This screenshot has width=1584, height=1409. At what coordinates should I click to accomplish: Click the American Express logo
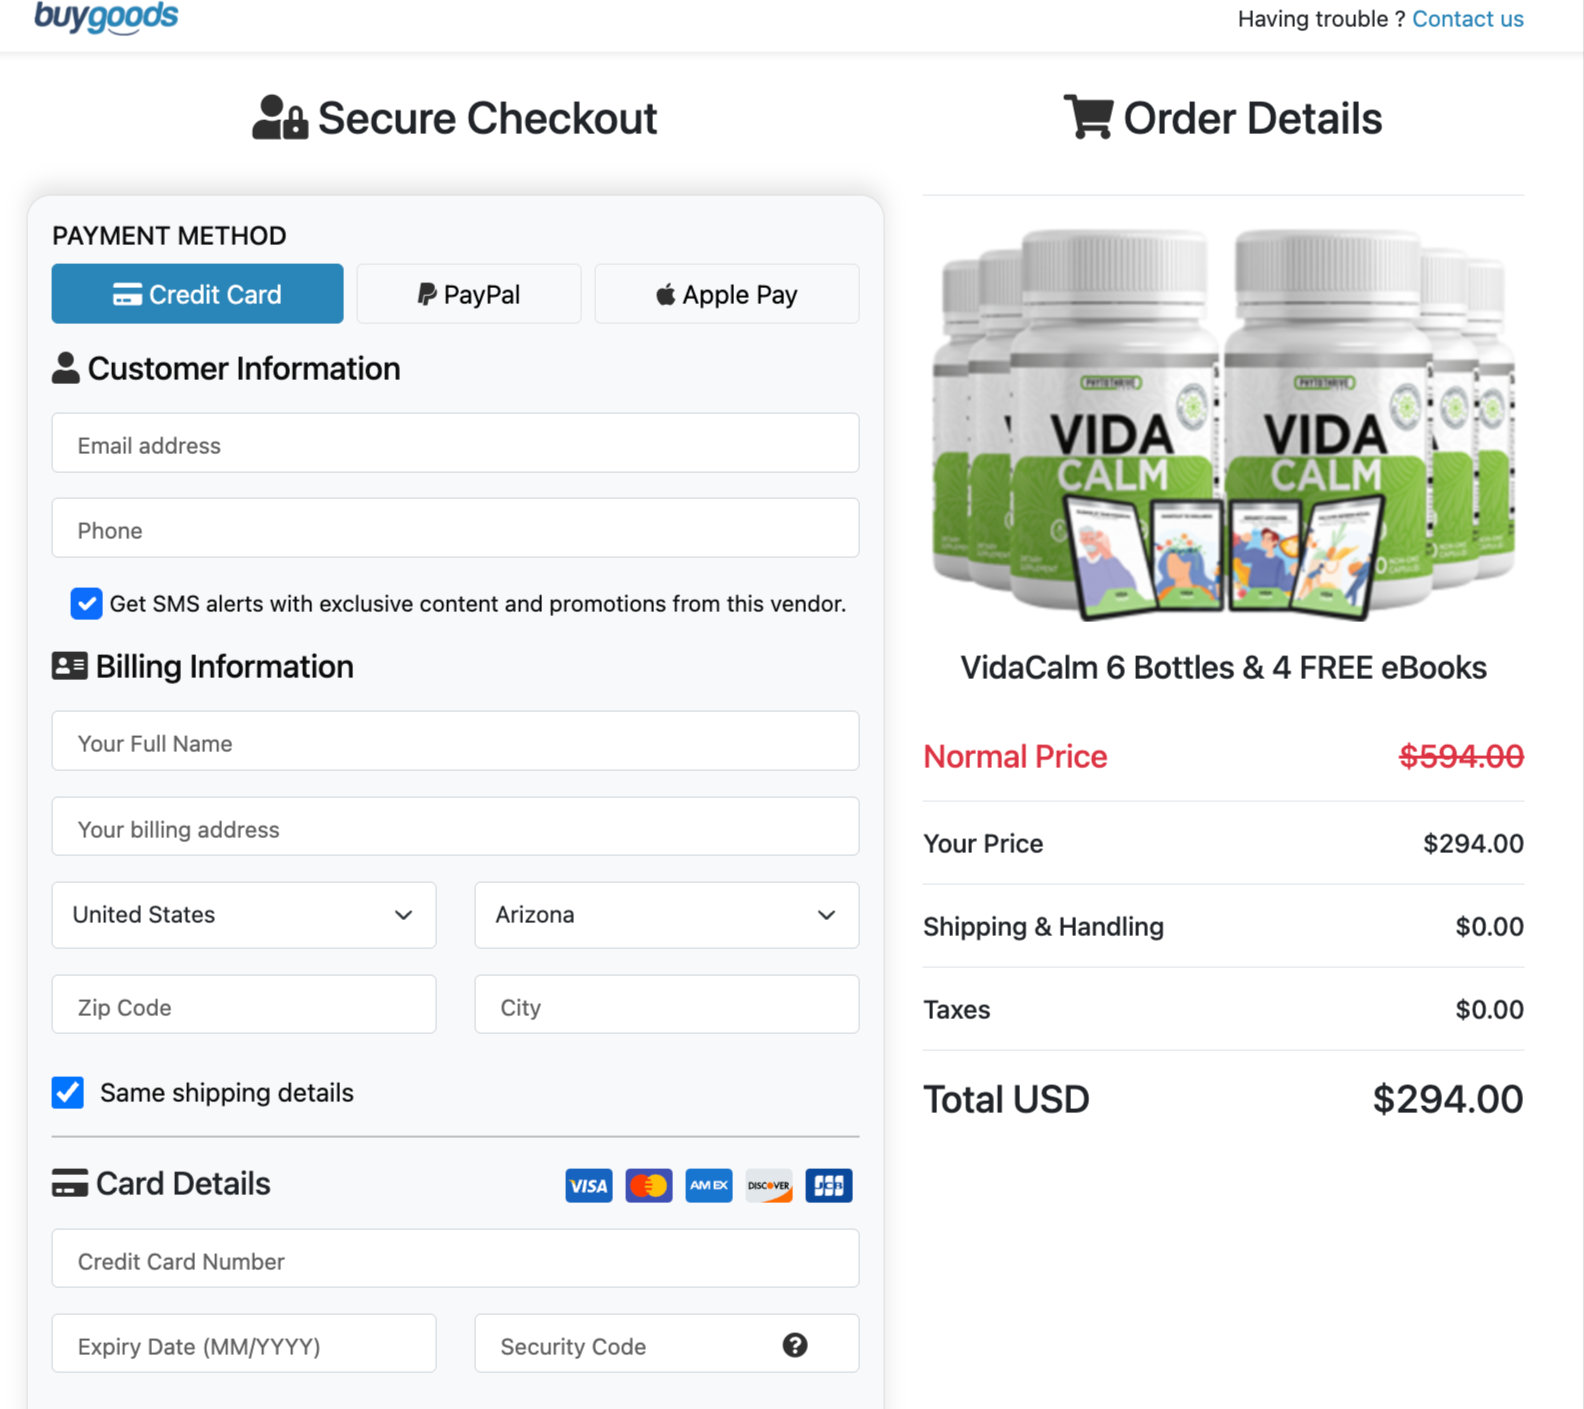click(x=709, y=1185)
